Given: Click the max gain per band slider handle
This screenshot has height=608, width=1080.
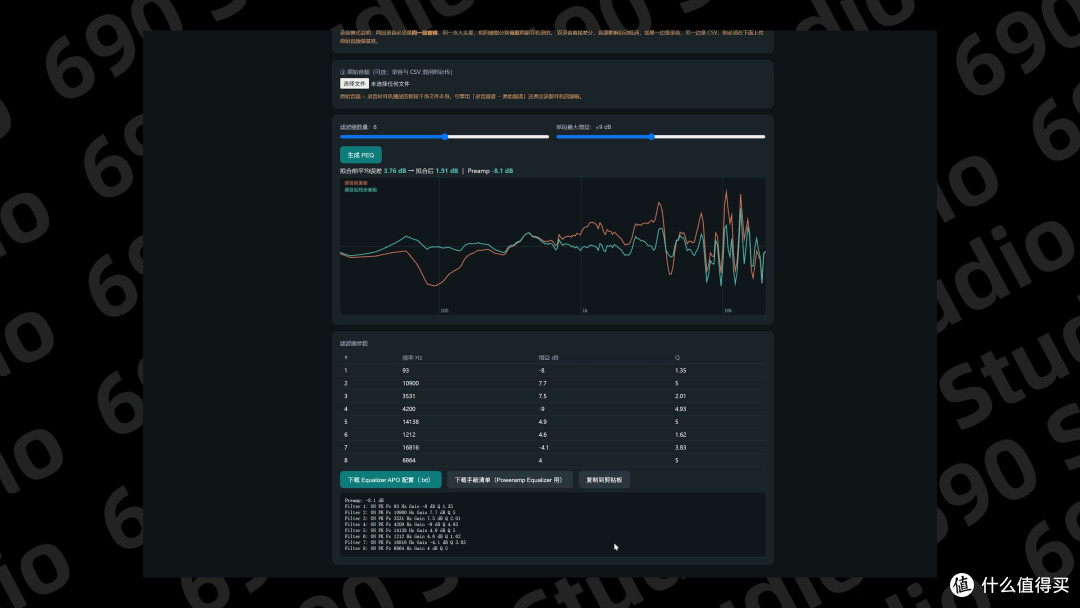Looking at the screenshot, I should pyautogui.click(x=652, y=137).
